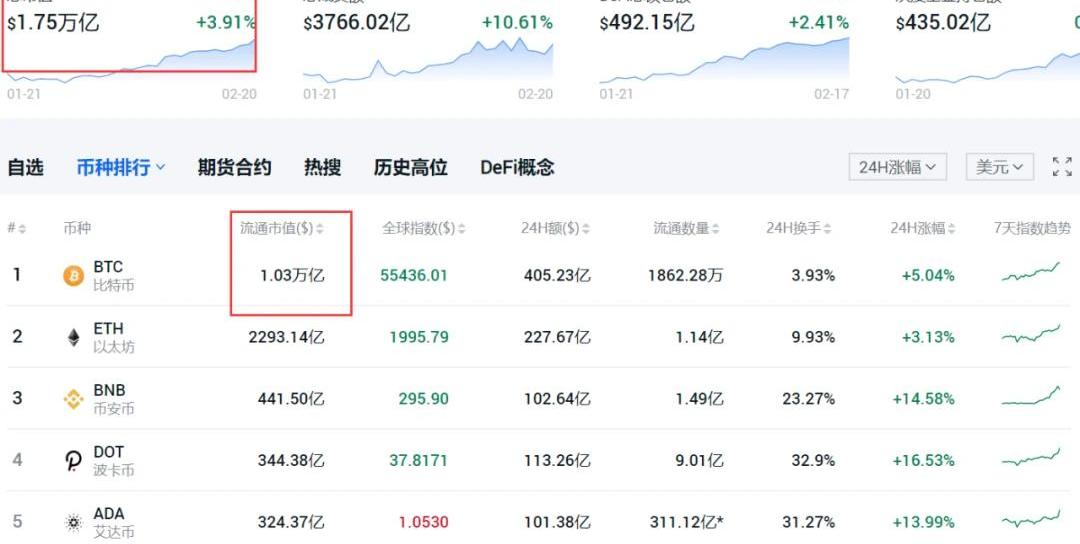The image size is (1080, 544).
Task: Open the 热搜 tab
Action: 322,167
